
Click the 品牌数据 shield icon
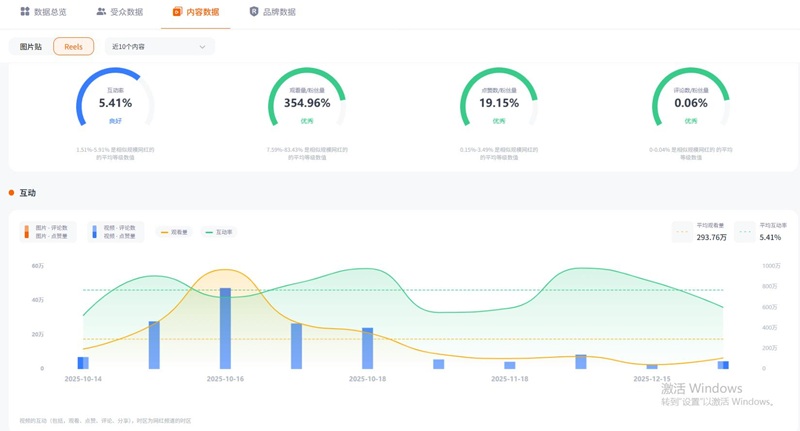[x=254, y=11]
